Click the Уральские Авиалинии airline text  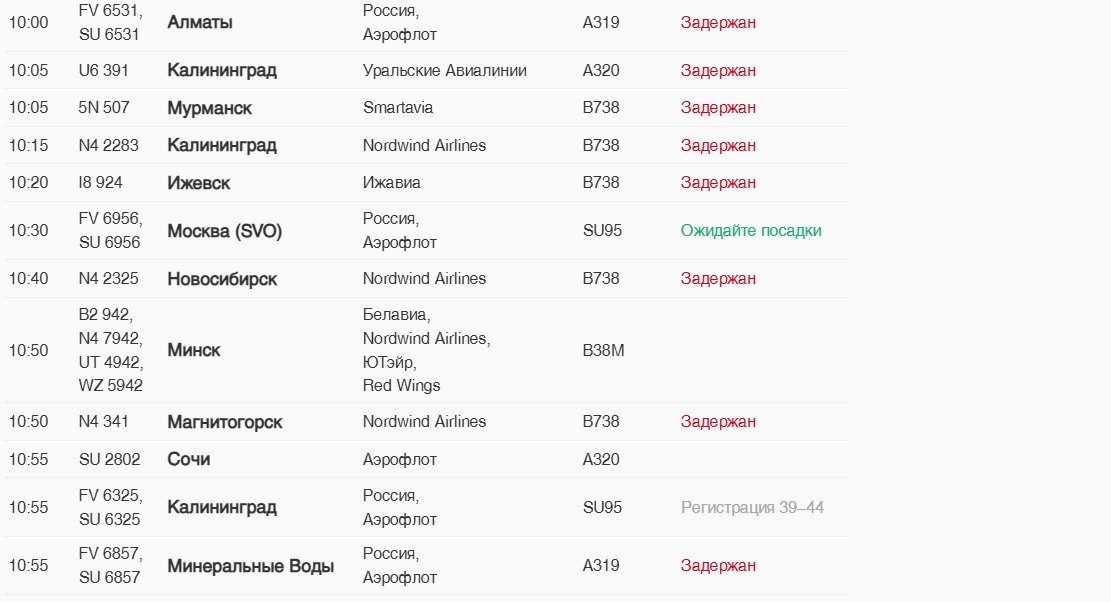444,71
